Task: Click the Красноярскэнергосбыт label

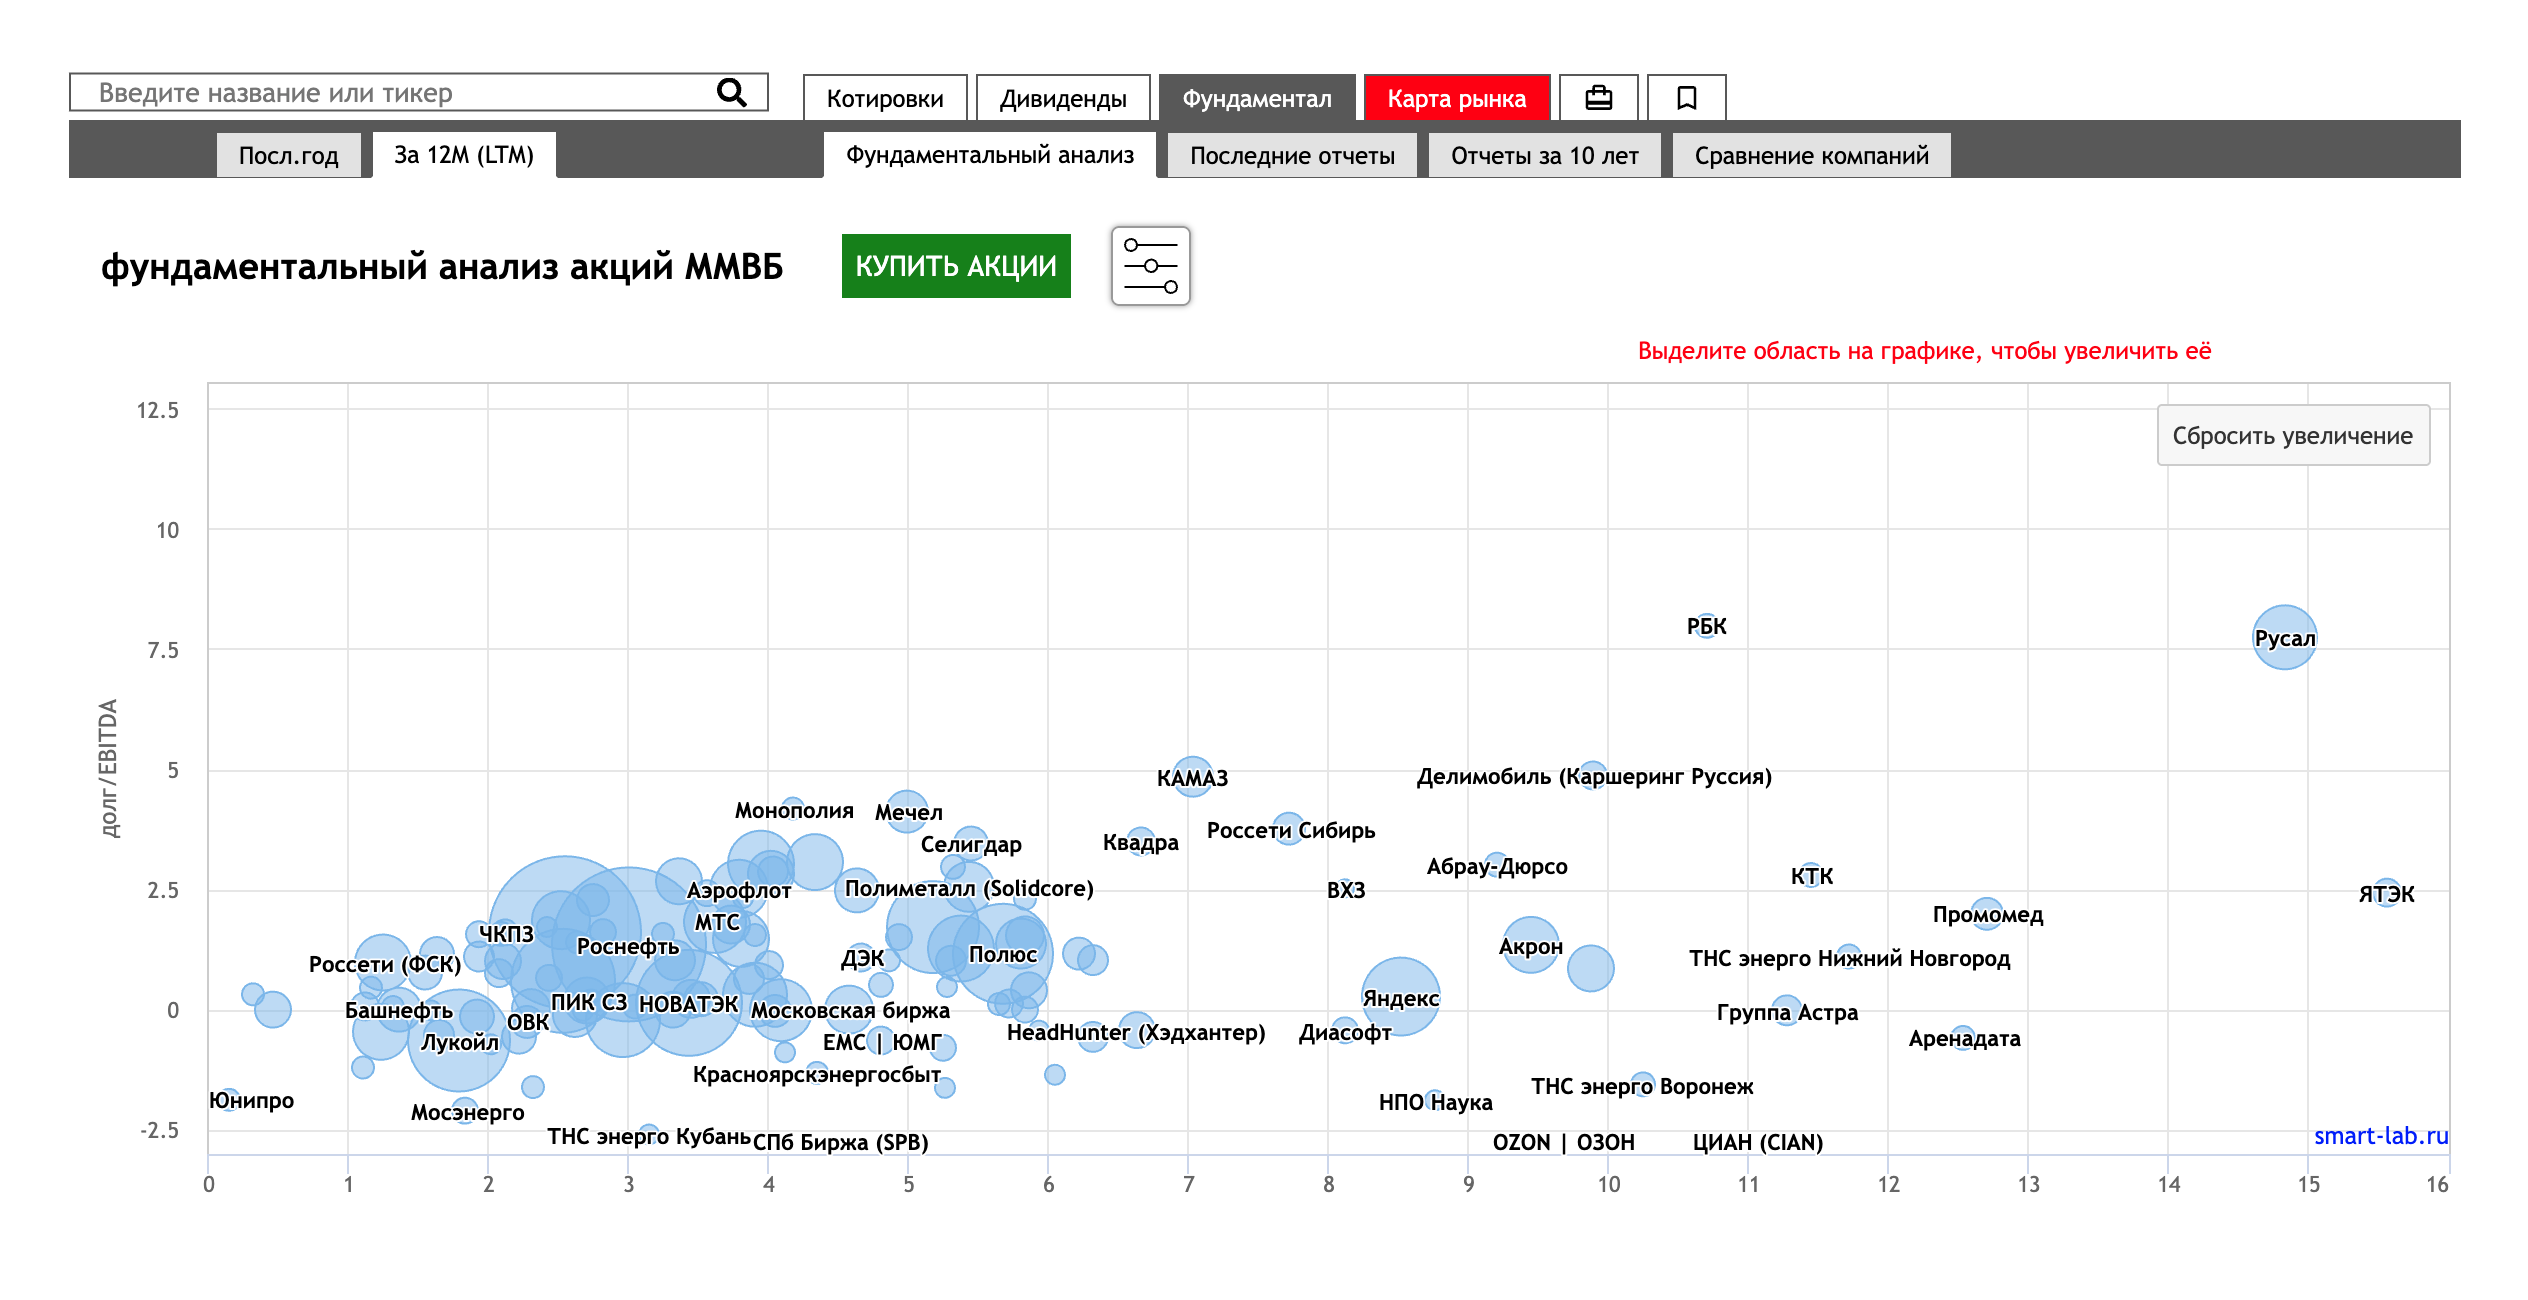Action: pos(816,1074)
